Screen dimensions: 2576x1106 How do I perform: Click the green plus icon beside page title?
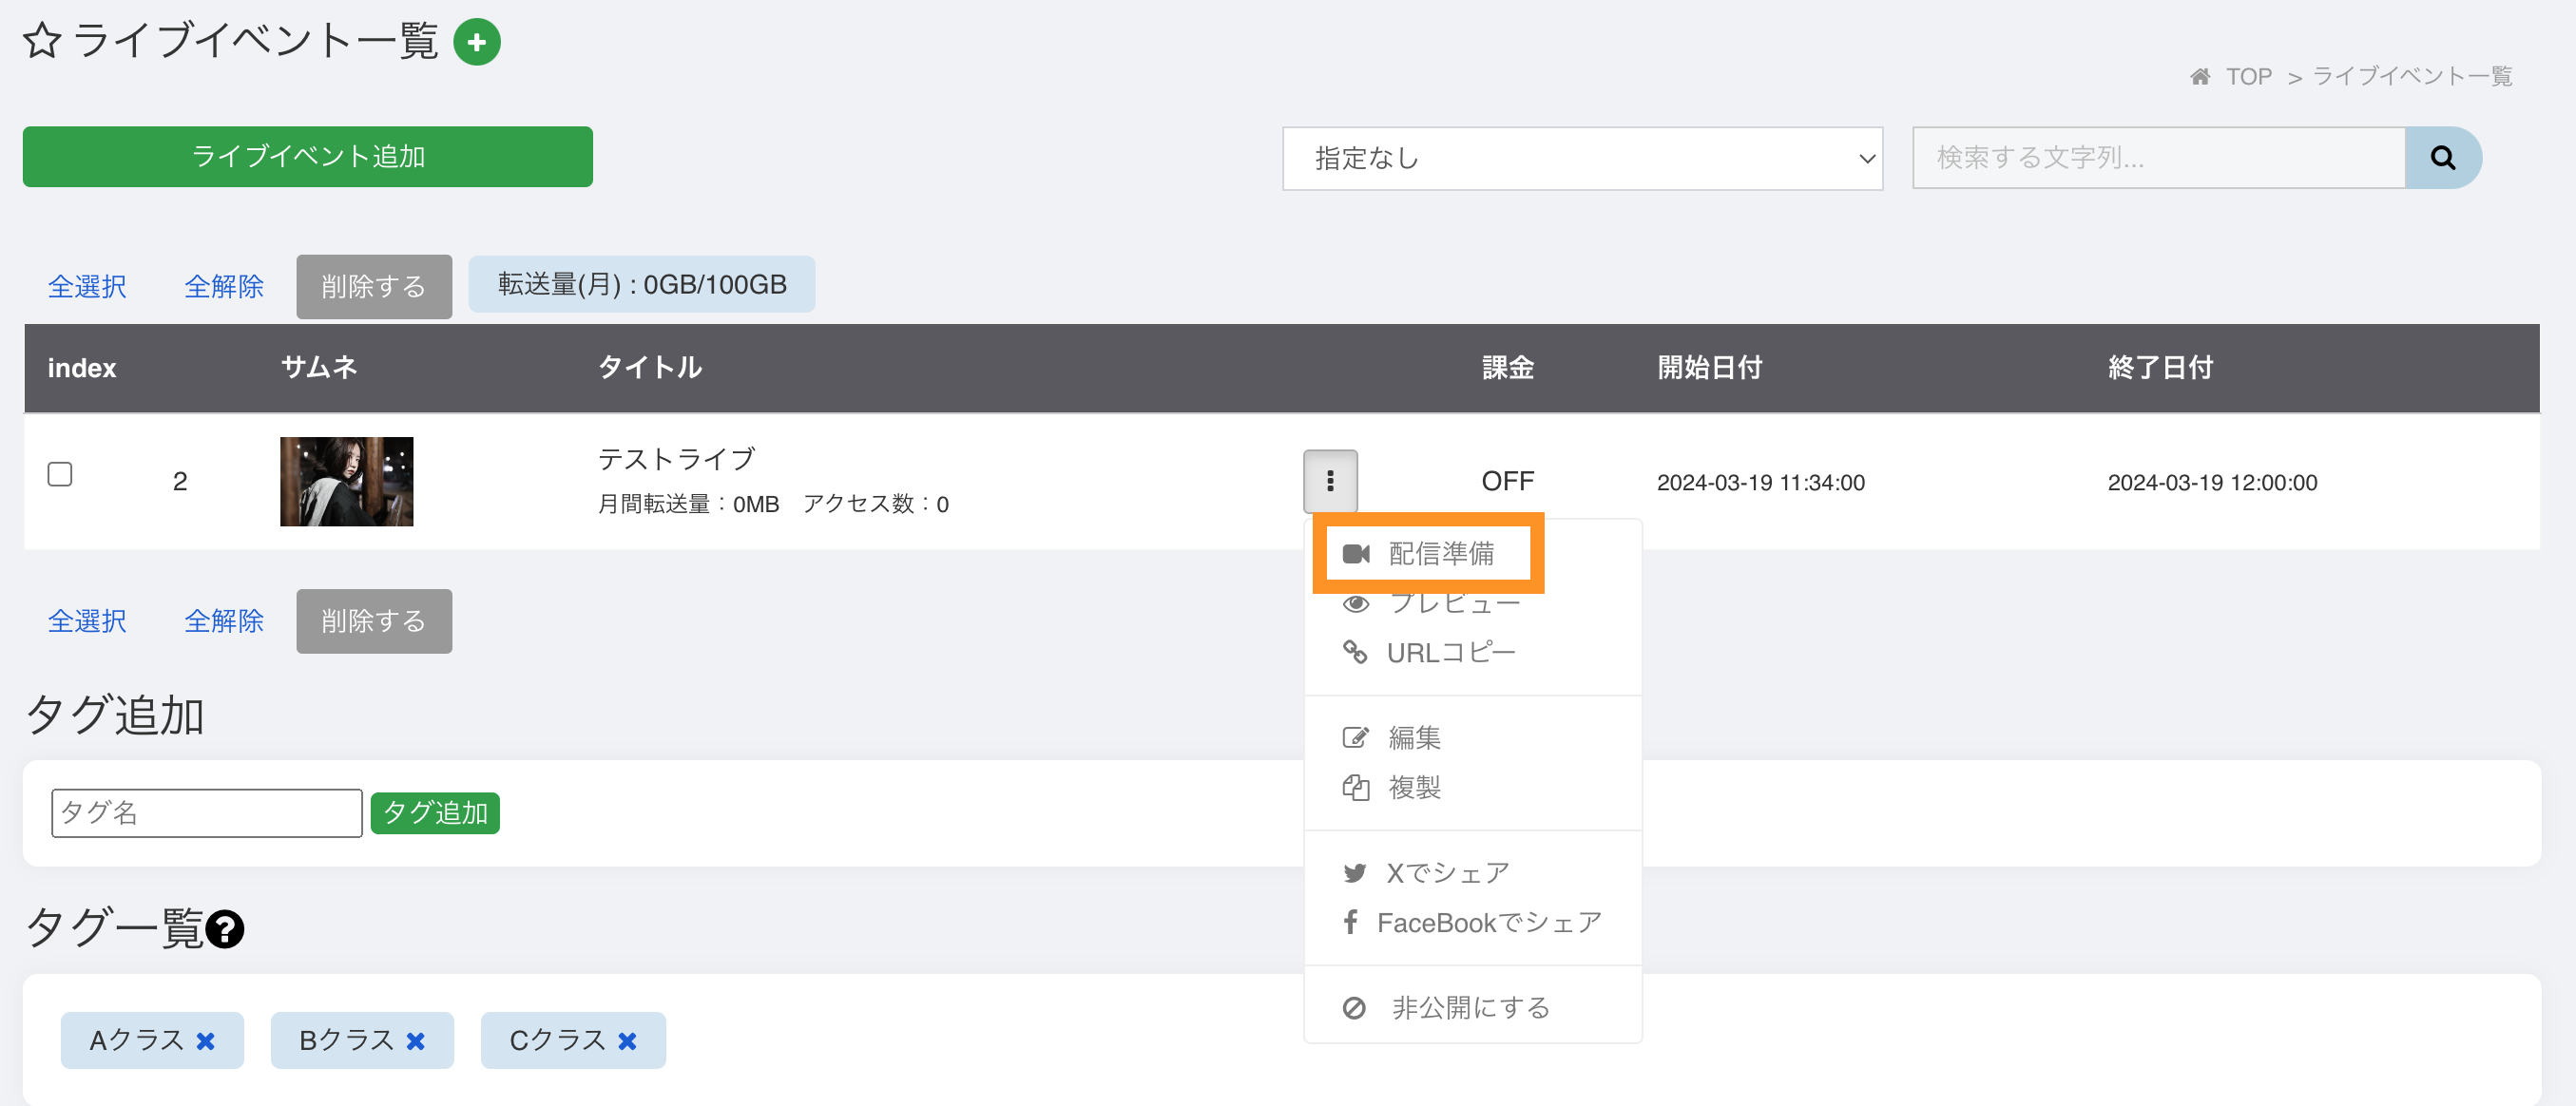477,42
